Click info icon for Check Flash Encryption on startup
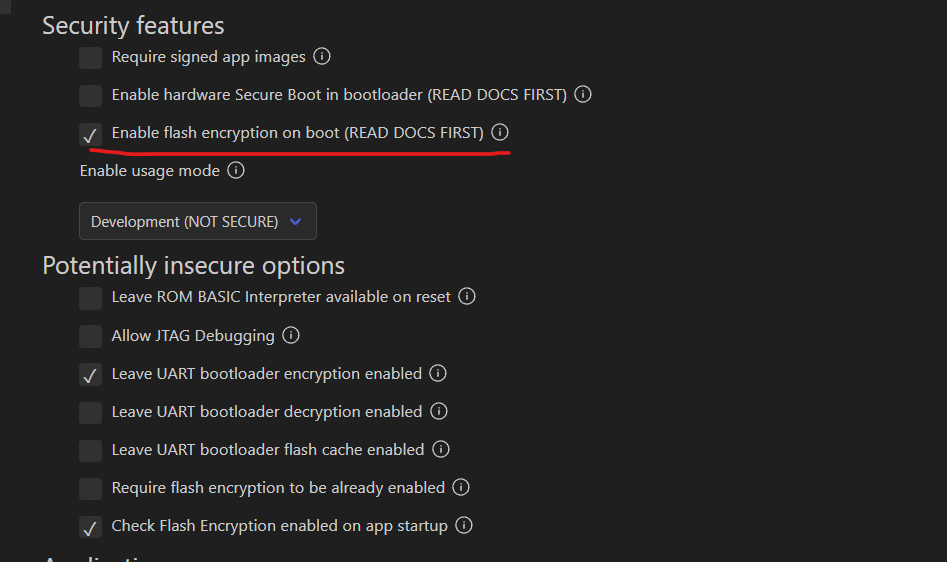947x562 pixels. 464,525
